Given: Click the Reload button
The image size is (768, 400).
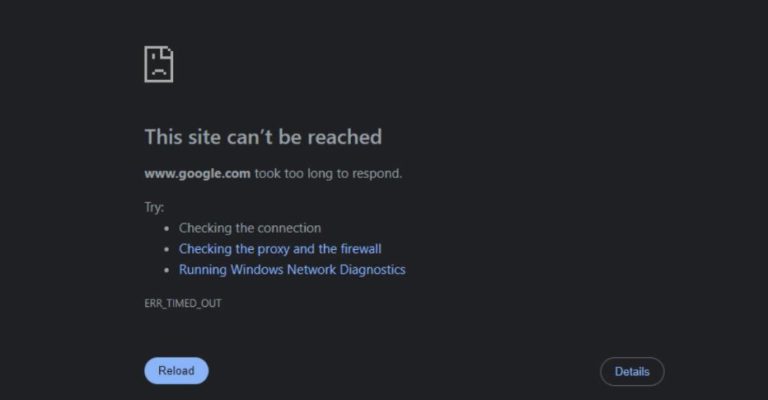Looking at the screenshot, I should click(x=176, y=371).
